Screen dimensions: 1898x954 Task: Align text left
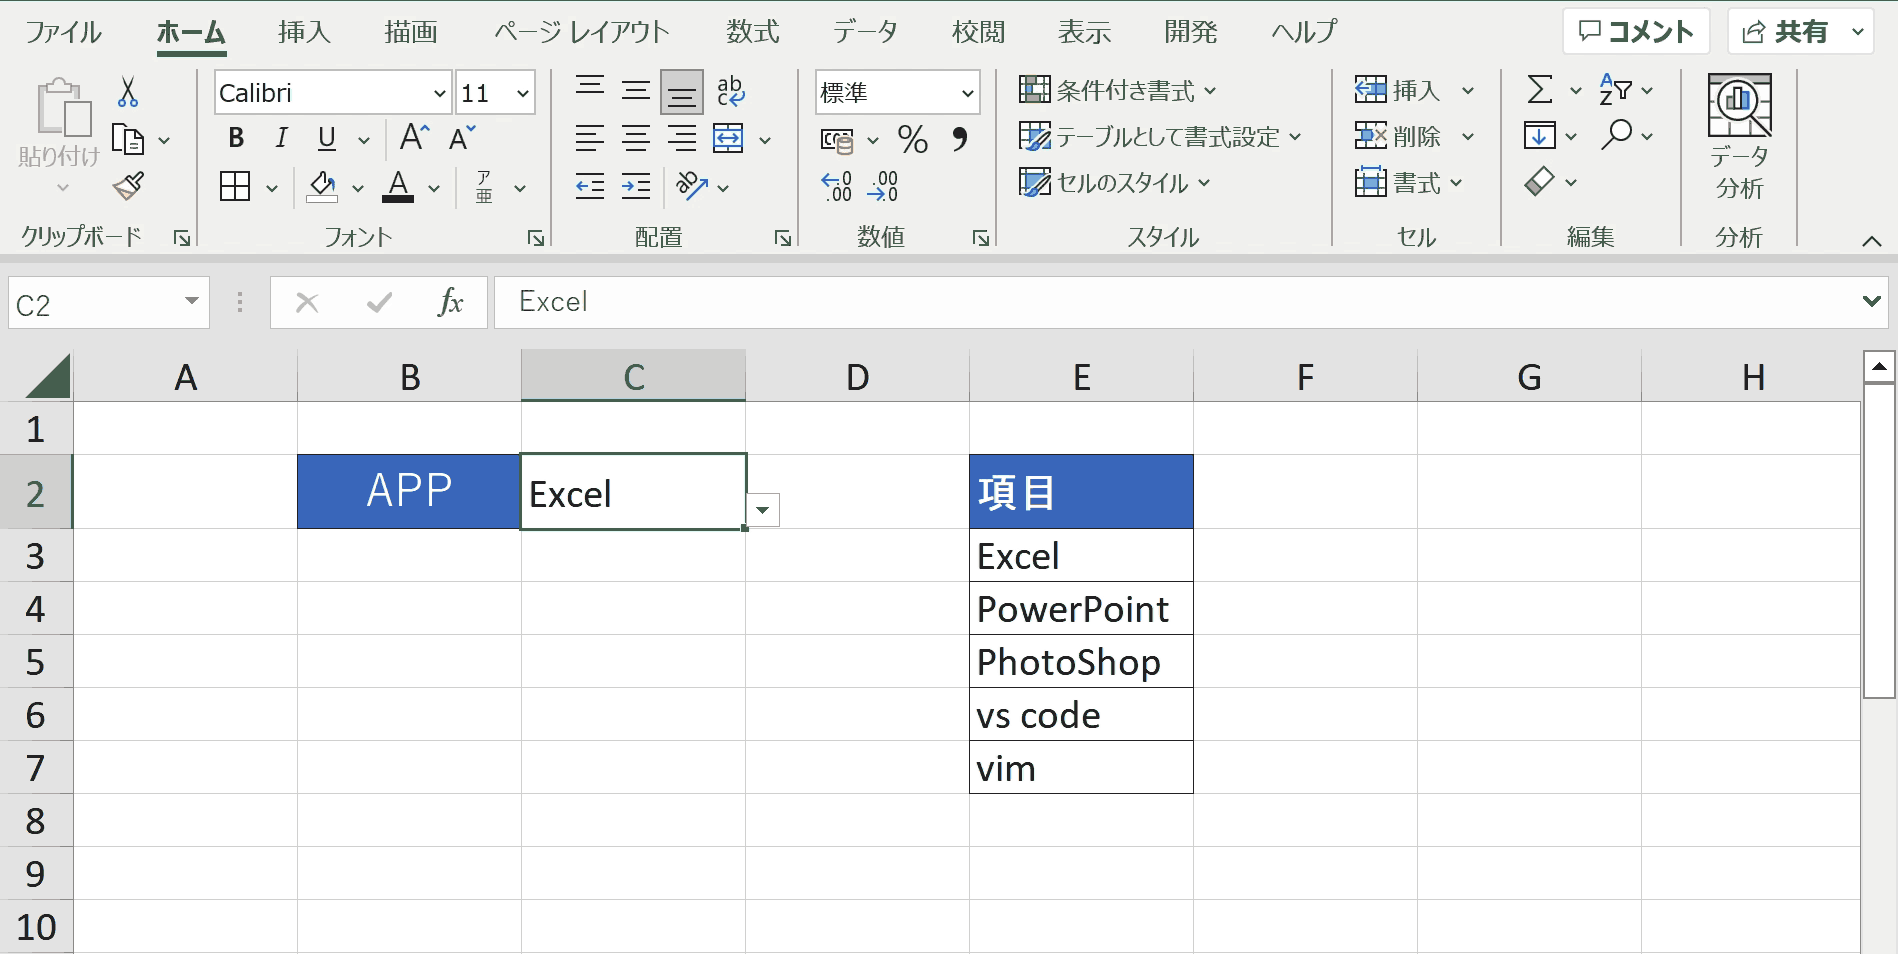coord(590,138)
